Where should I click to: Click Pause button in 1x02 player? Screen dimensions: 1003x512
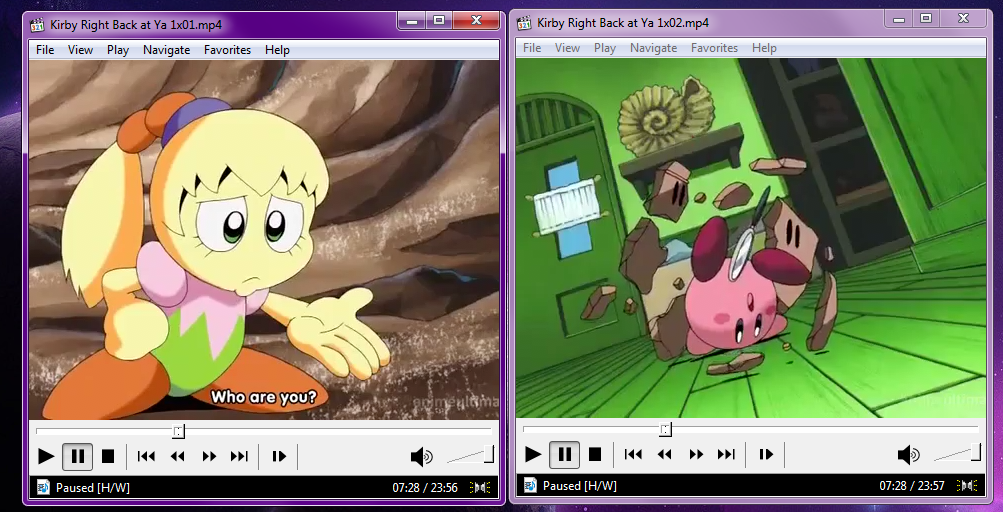(565, 454)
